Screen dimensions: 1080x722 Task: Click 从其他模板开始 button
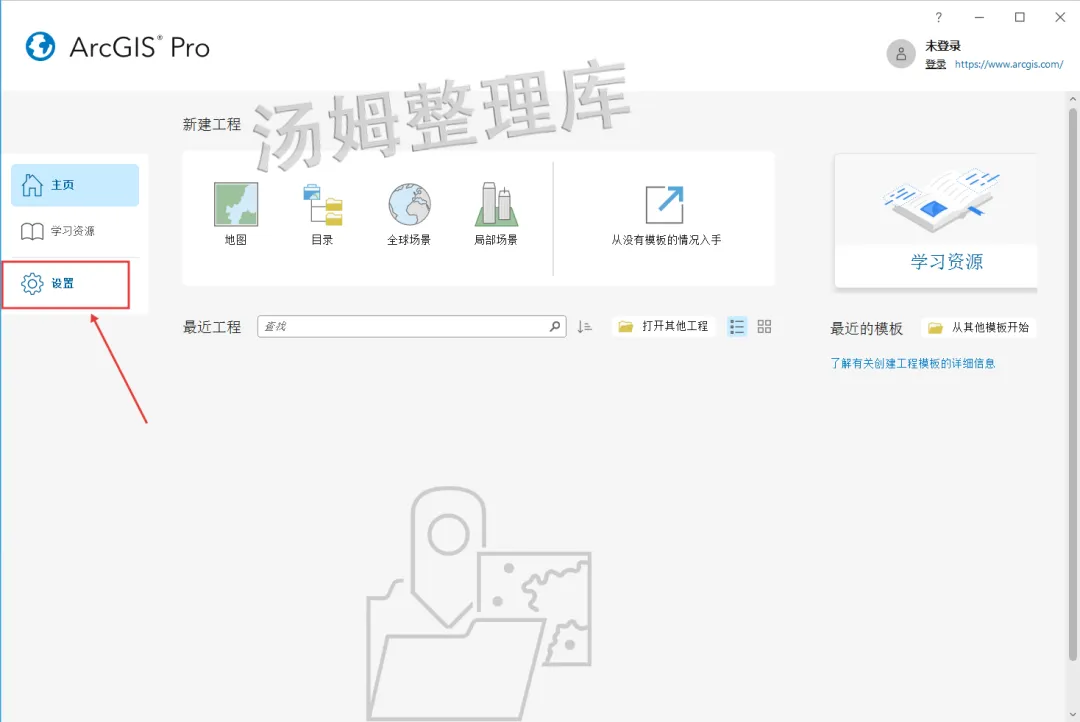click(x=979, y=328)
